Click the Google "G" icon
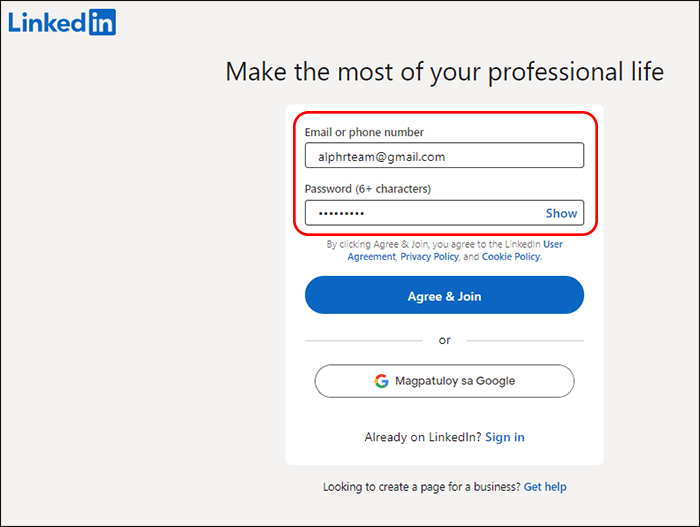The width and height of the screenshot is (700, 527). pos(381,381)
